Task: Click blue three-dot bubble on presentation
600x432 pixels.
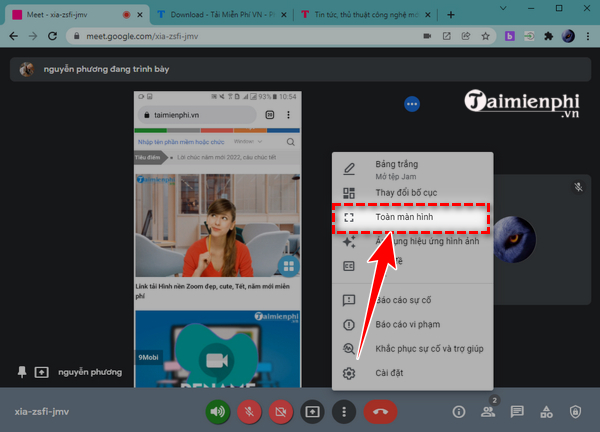Action: tap(412, 104)
